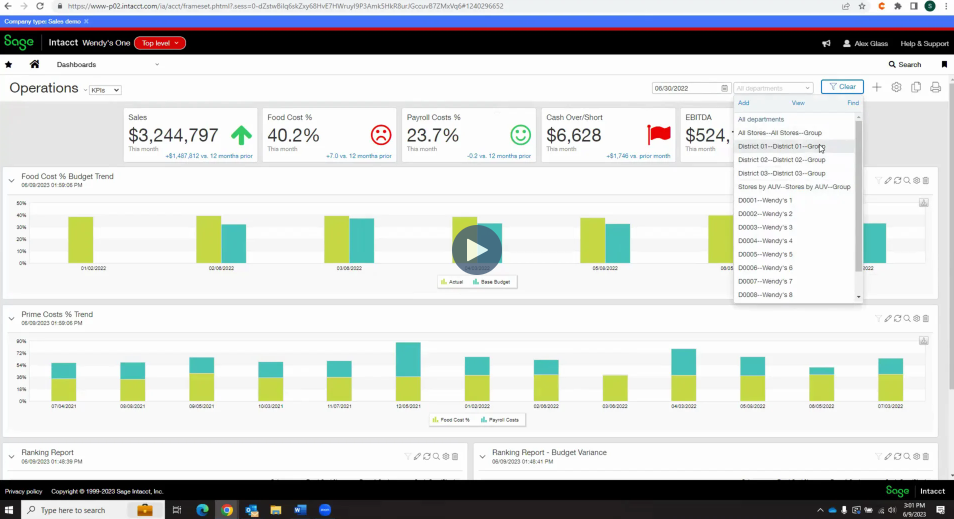This screenshot has height=519, width=954.
Task: Refresh the Prime Costs % Trend chart
Action: click(x=897, y=319)
